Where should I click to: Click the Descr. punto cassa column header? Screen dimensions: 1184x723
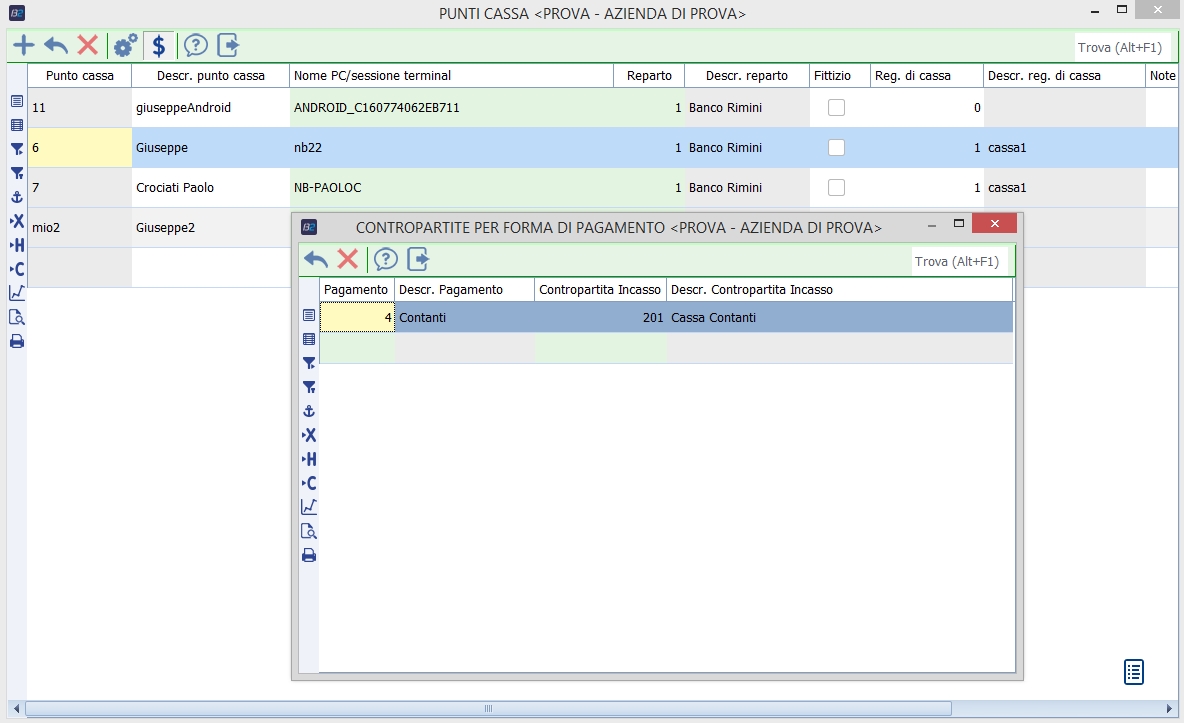pyautogui.click(x=211, y=76)
